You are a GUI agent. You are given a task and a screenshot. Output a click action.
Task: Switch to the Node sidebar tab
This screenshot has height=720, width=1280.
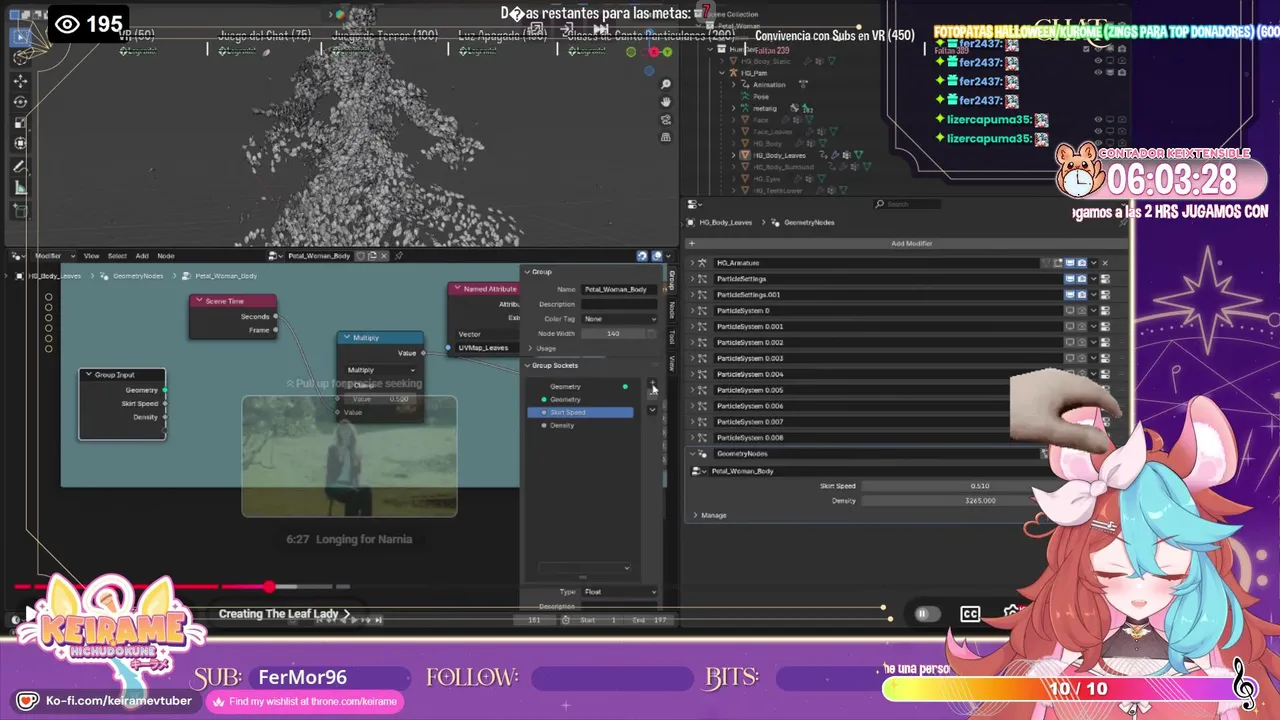672,310
